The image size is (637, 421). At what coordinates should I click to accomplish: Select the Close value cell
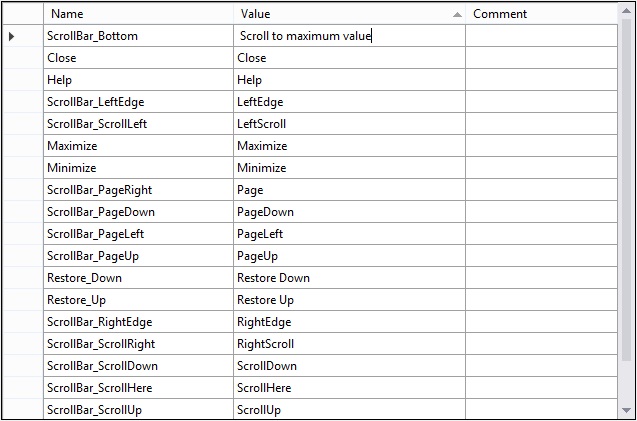click(350, 58)
